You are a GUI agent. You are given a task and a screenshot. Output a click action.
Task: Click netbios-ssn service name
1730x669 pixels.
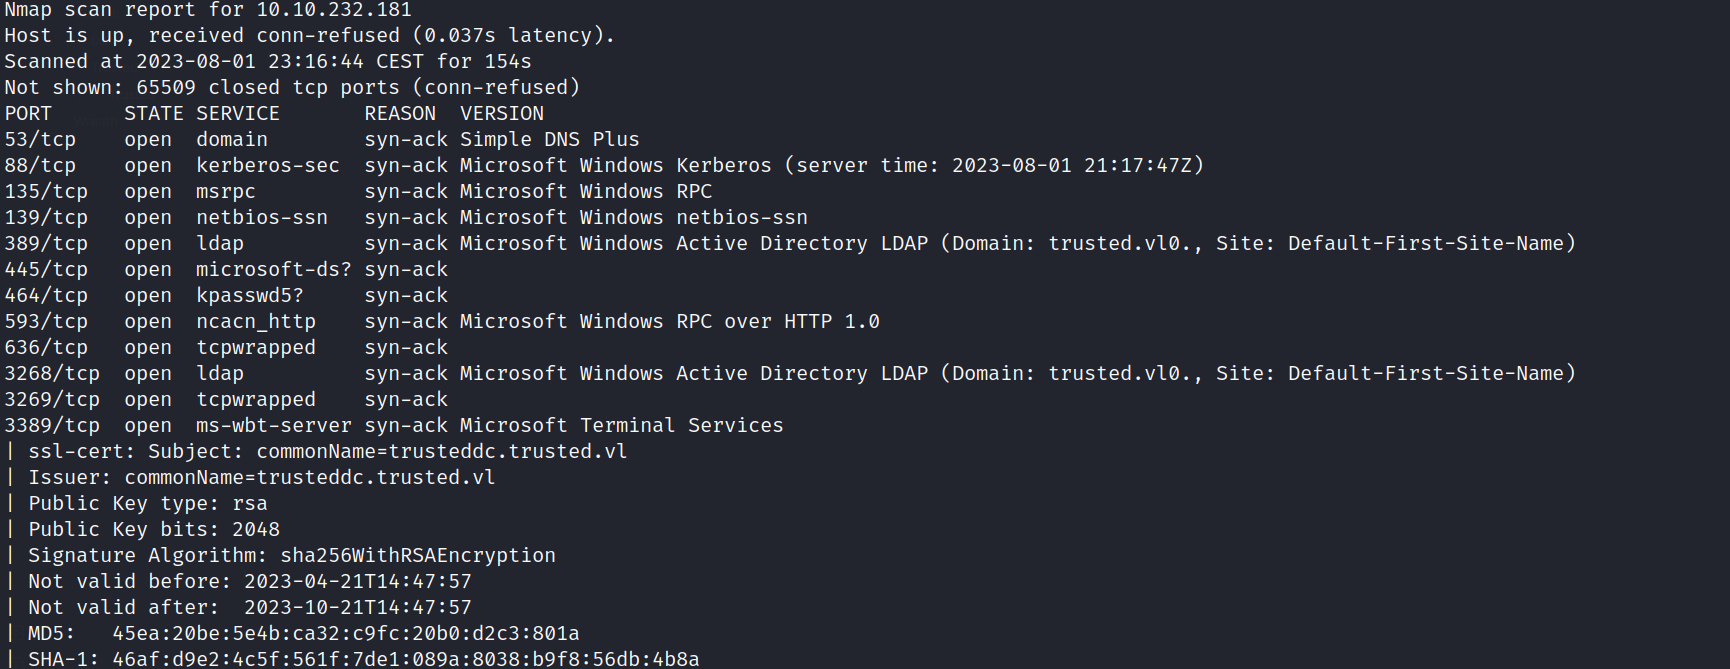click(x=261, y=218)
